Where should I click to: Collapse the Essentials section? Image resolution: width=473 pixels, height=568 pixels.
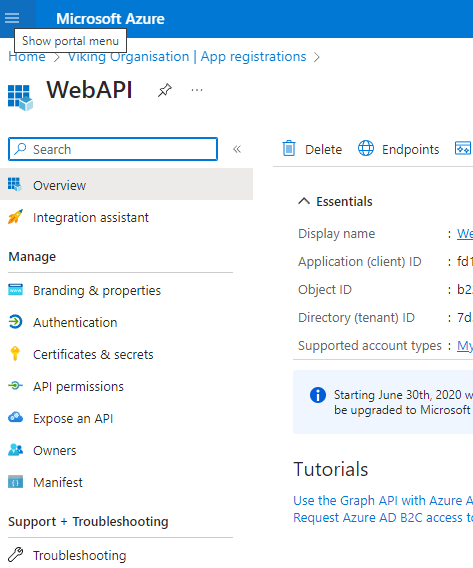[304, 201]
